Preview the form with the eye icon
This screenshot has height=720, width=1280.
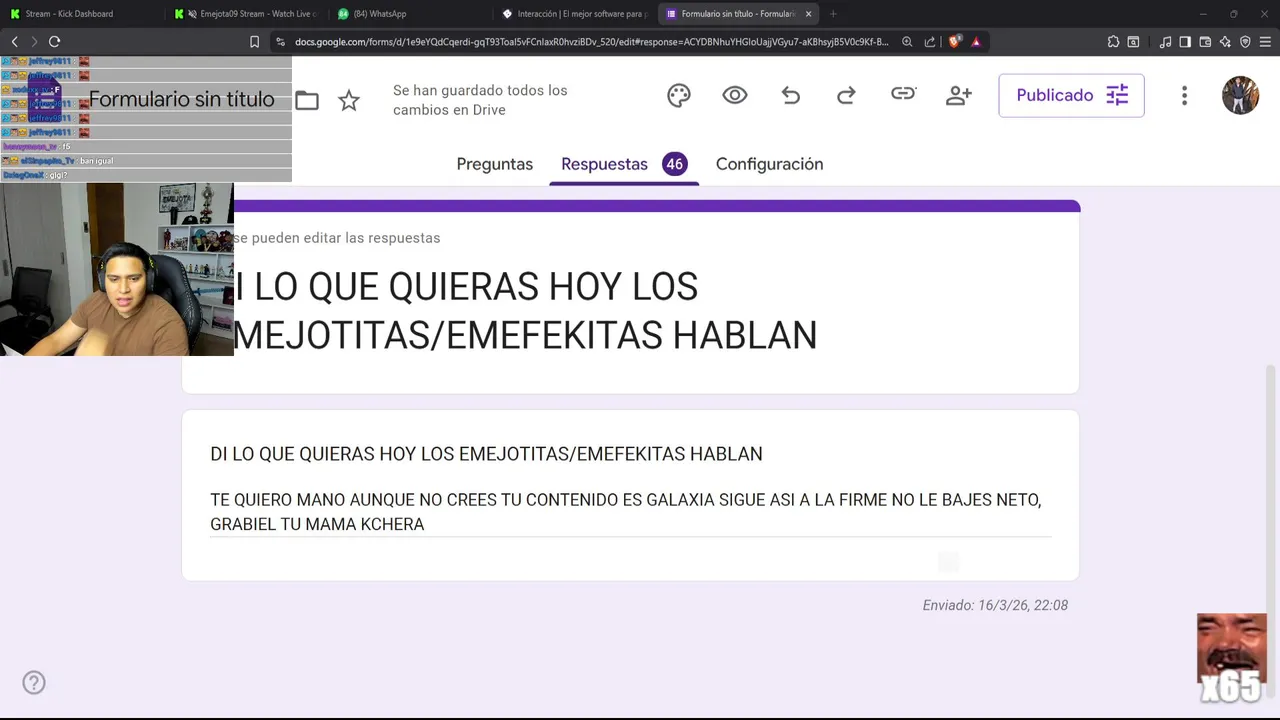click(x=735, y=95)
